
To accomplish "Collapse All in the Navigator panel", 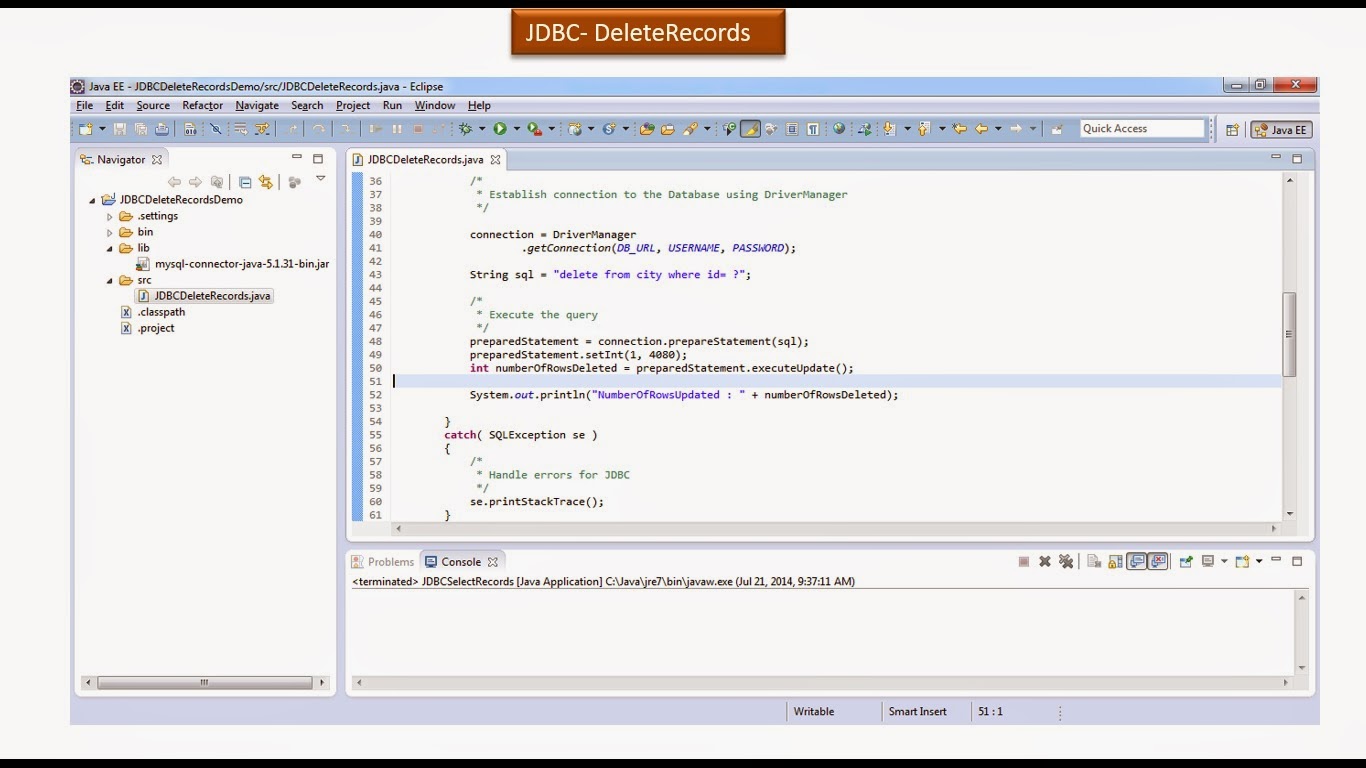I will click(x=245, y=182).
